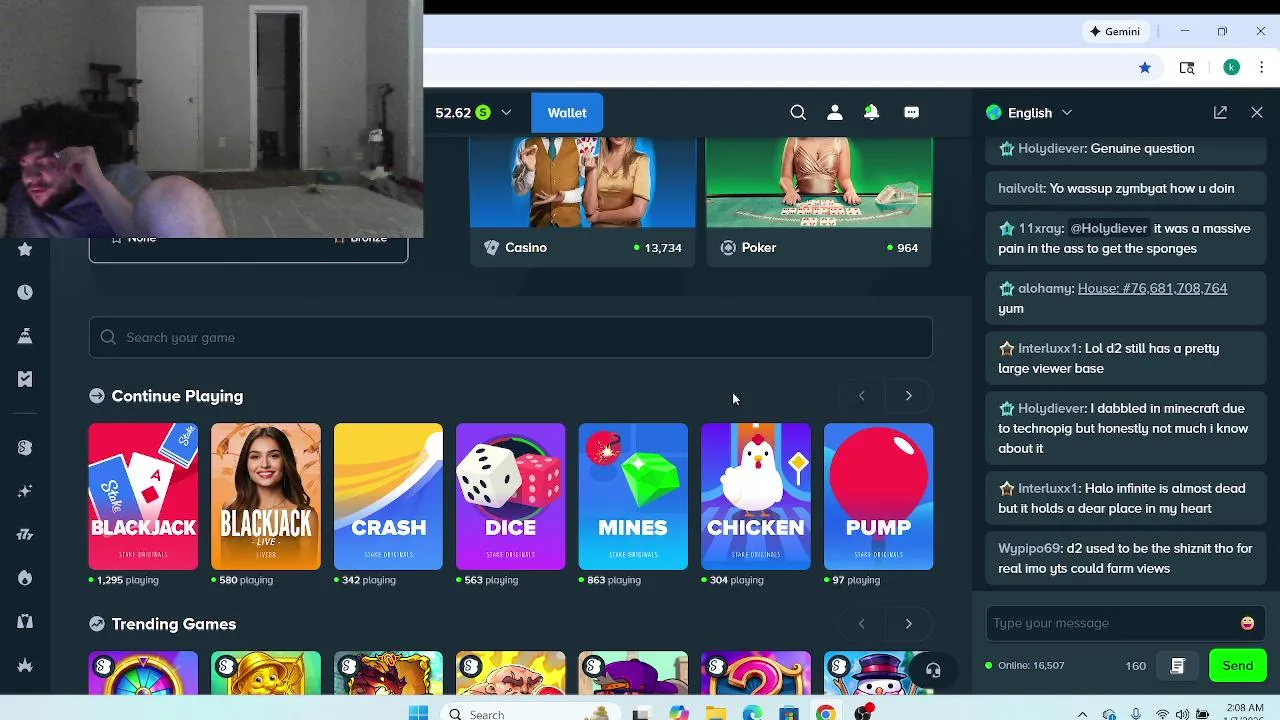The width and height of the screenshot is (1280, 720).
Task: Previous arrow for Trending Games carousel
Action: pyautogui.click(x=861, y=624)
